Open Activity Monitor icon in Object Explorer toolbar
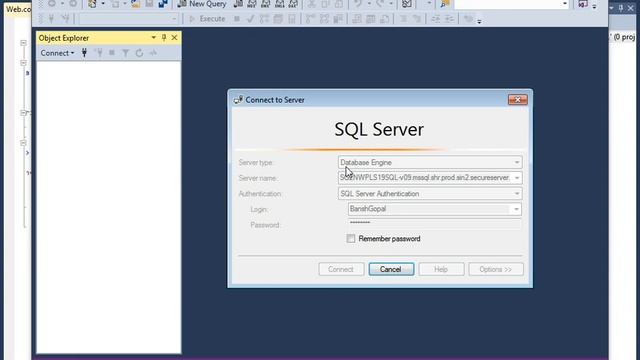 pyautogui.click(x=153, y=53)
